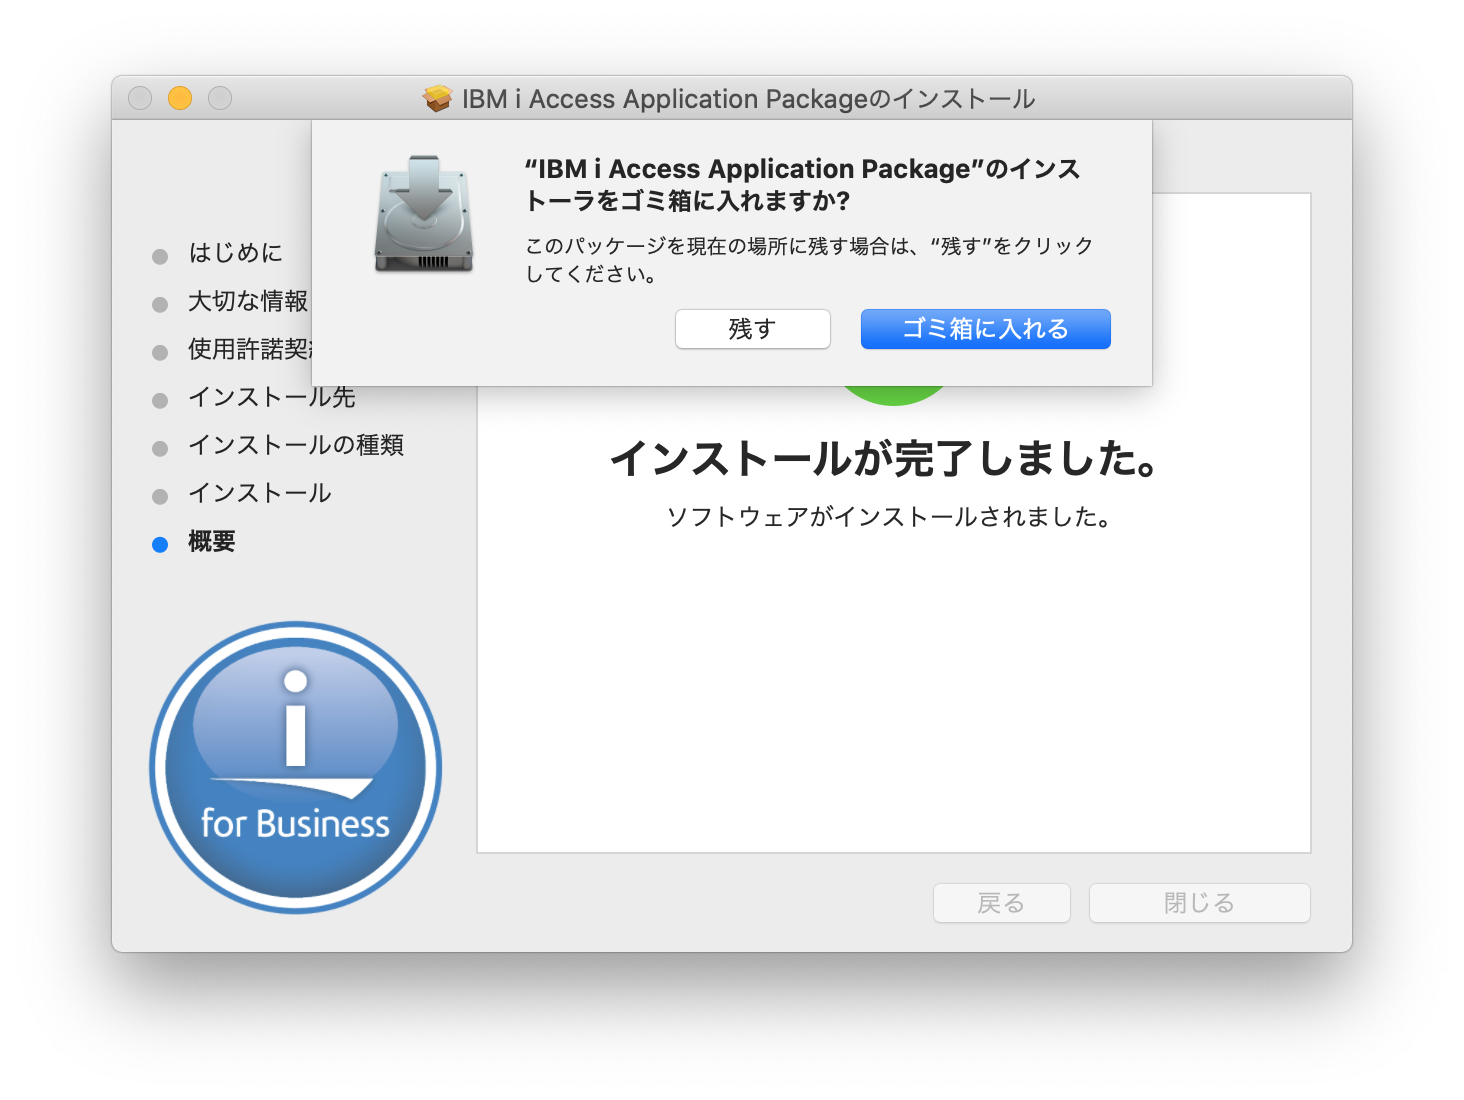Click the 残す (Keep) button

tap(752, 329)
